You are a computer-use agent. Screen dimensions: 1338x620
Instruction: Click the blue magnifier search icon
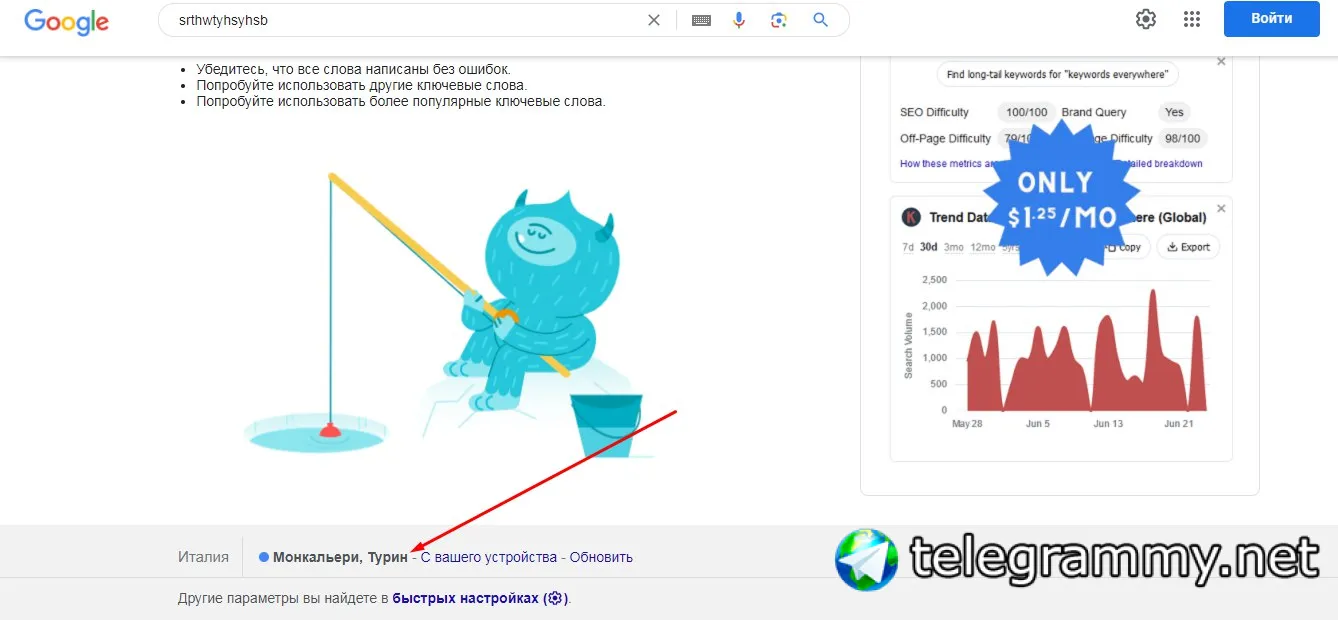click(x=820, y=20)
